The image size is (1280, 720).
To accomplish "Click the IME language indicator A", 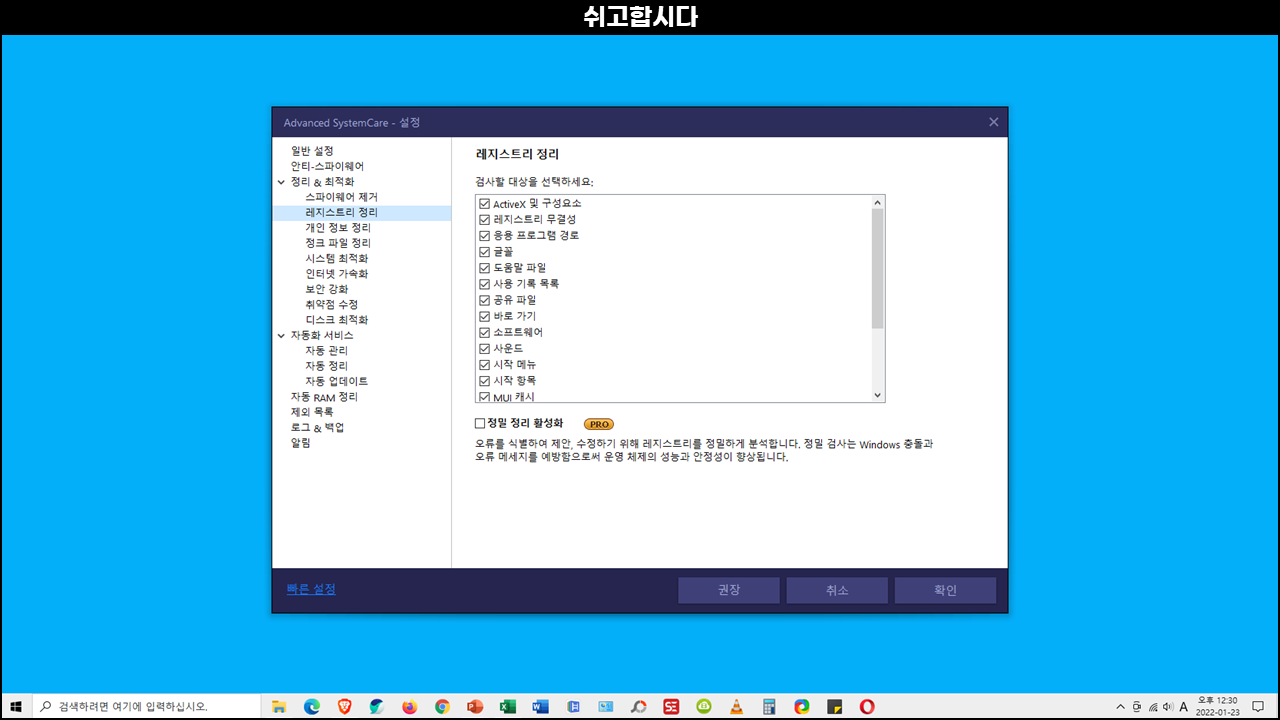I will click(x=1183, y=706).
